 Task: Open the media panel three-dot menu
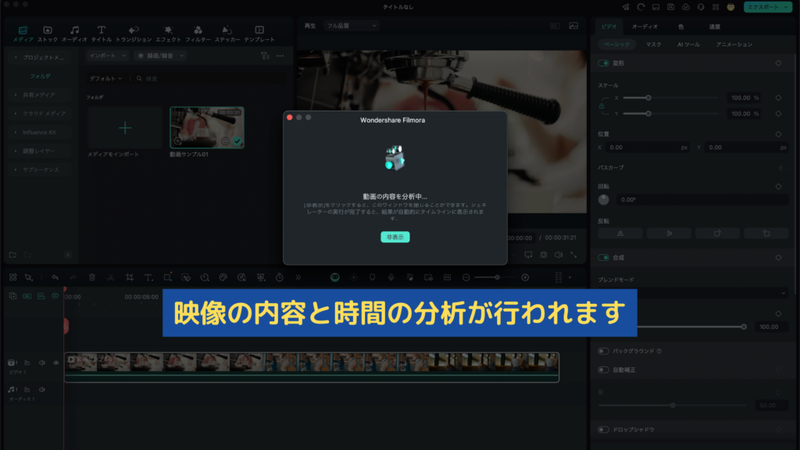[x=280, y=56]
